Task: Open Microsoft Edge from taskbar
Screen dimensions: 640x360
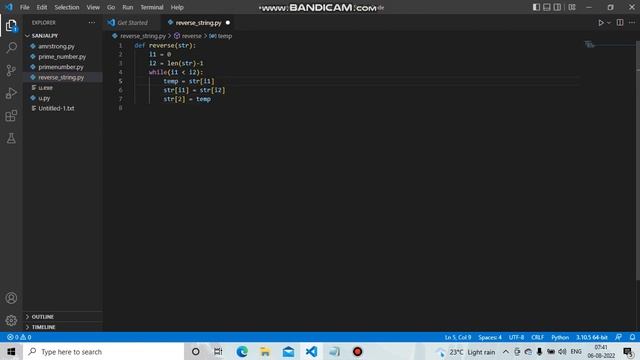Action: coord(242,351)
